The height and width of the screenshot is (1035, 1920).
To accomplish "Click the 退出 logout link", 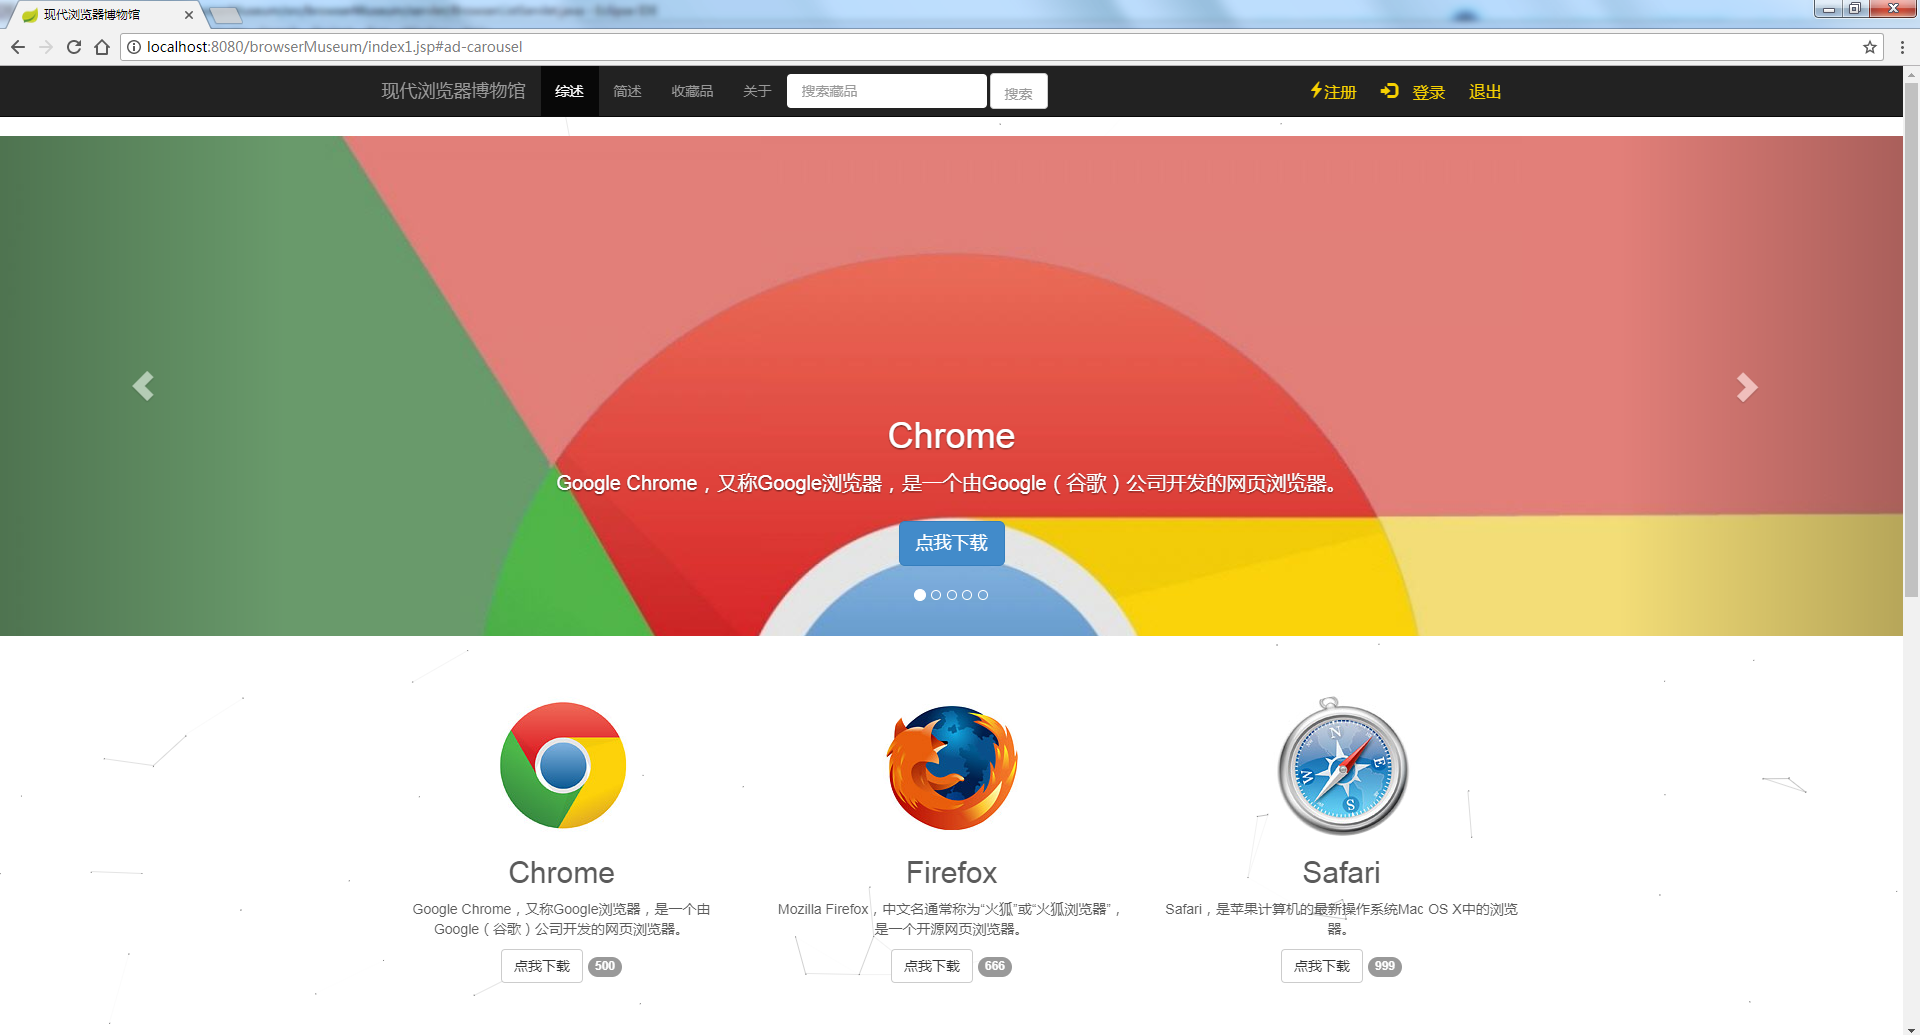I will pyautogui.click(x=1485, y=92).
